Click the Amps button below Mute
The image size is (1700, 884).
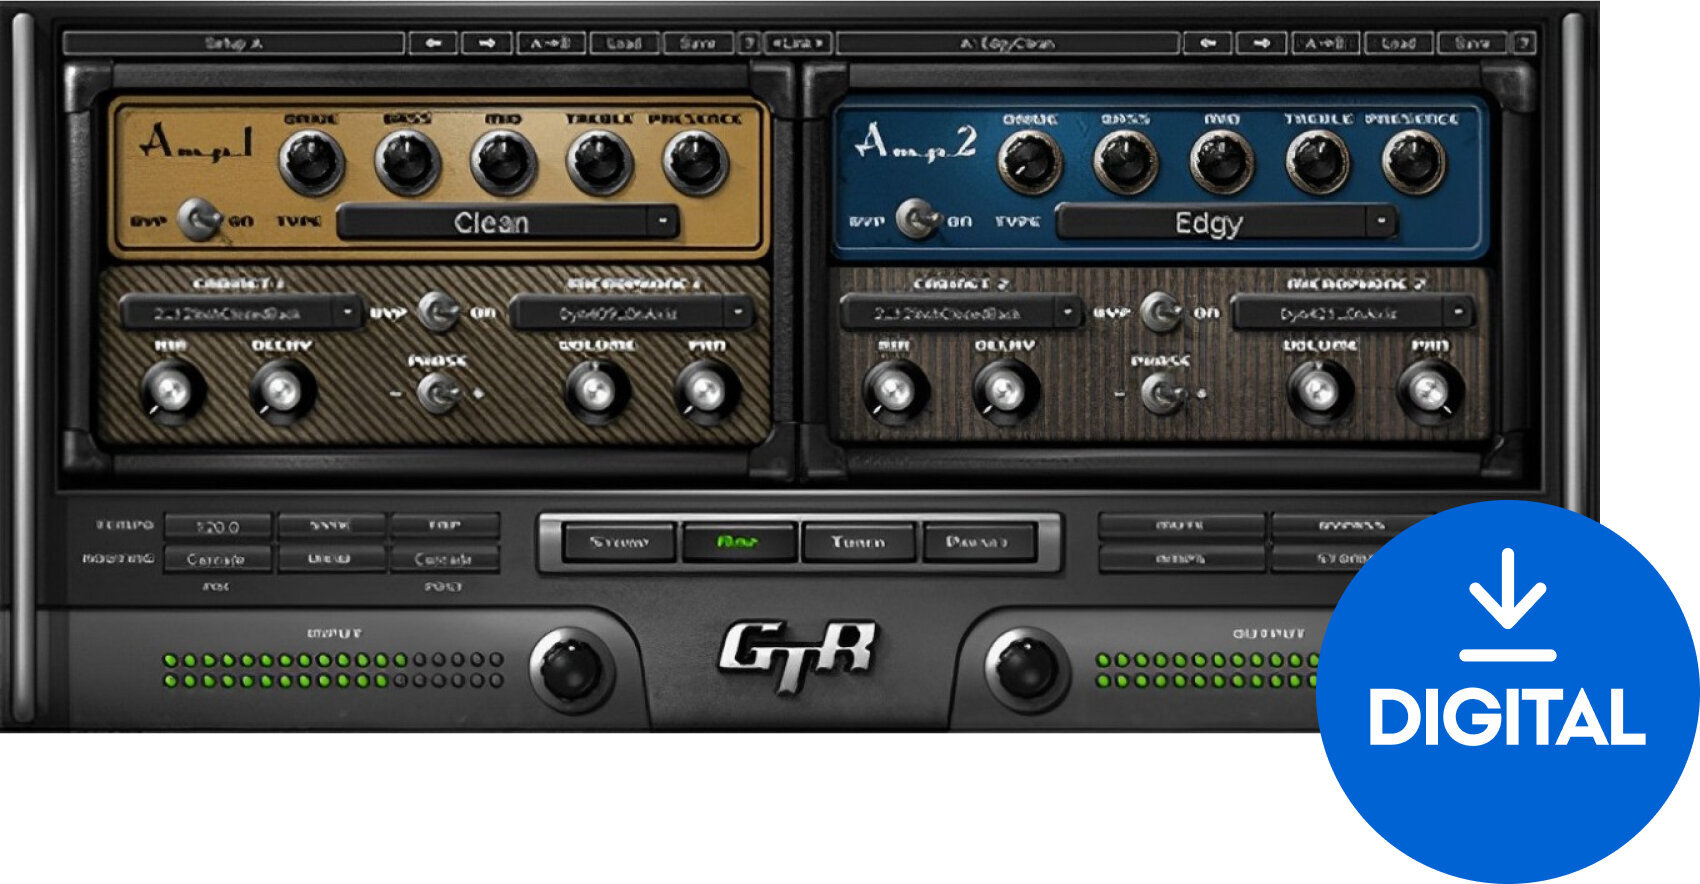pos(1181,559)
